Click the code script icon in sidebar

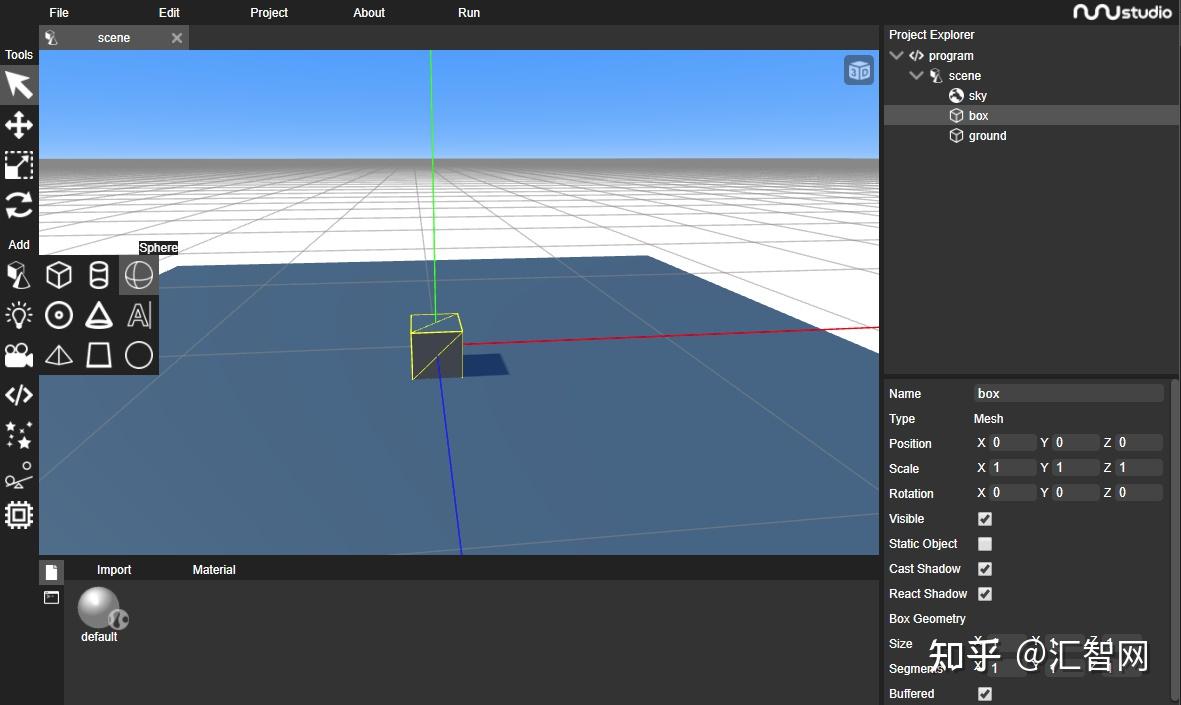(18, 395)
